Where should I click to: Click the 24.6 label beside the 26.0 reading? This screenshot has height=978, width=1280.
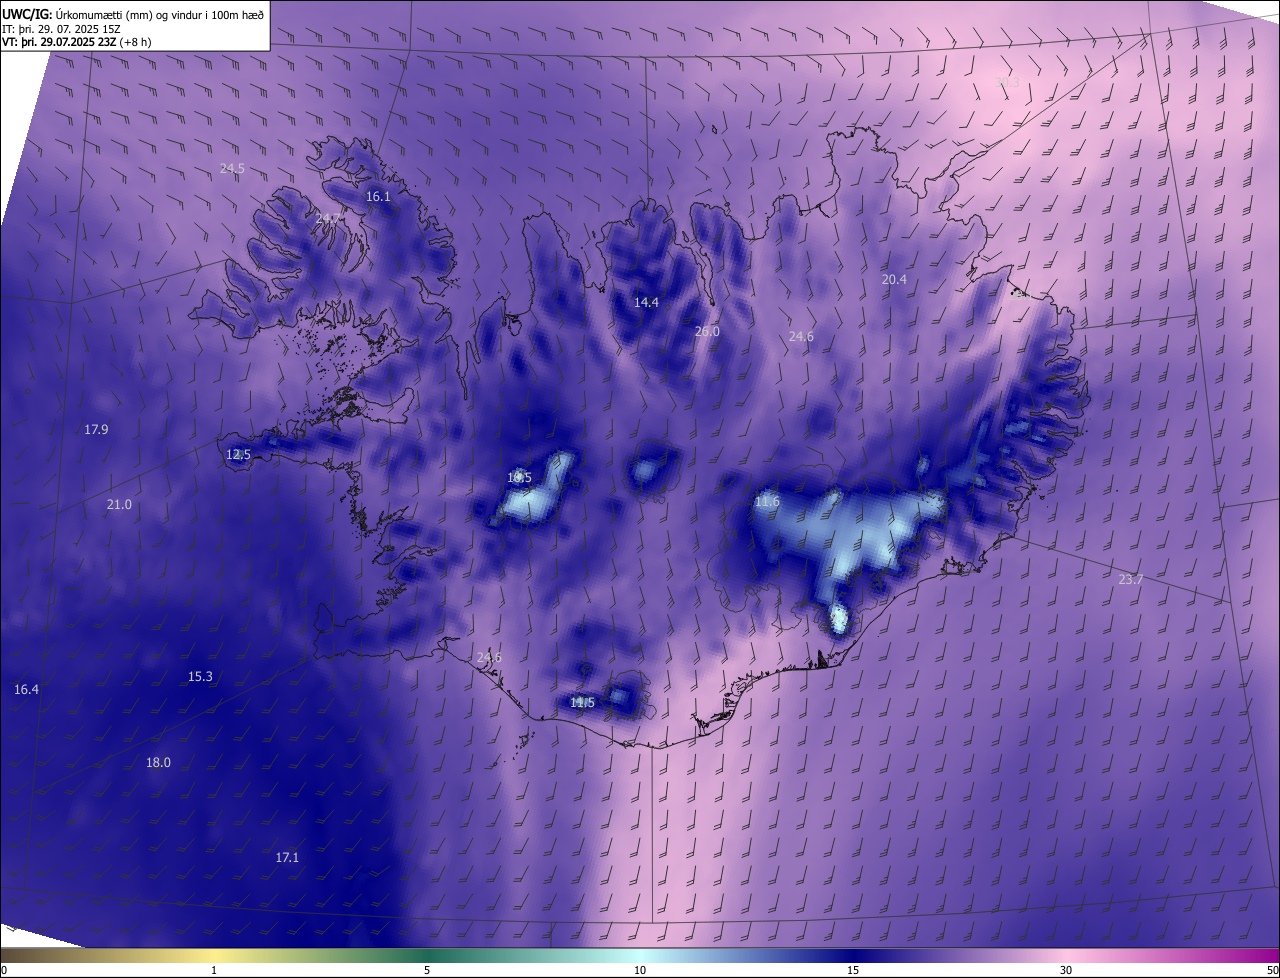pos(801,337)
